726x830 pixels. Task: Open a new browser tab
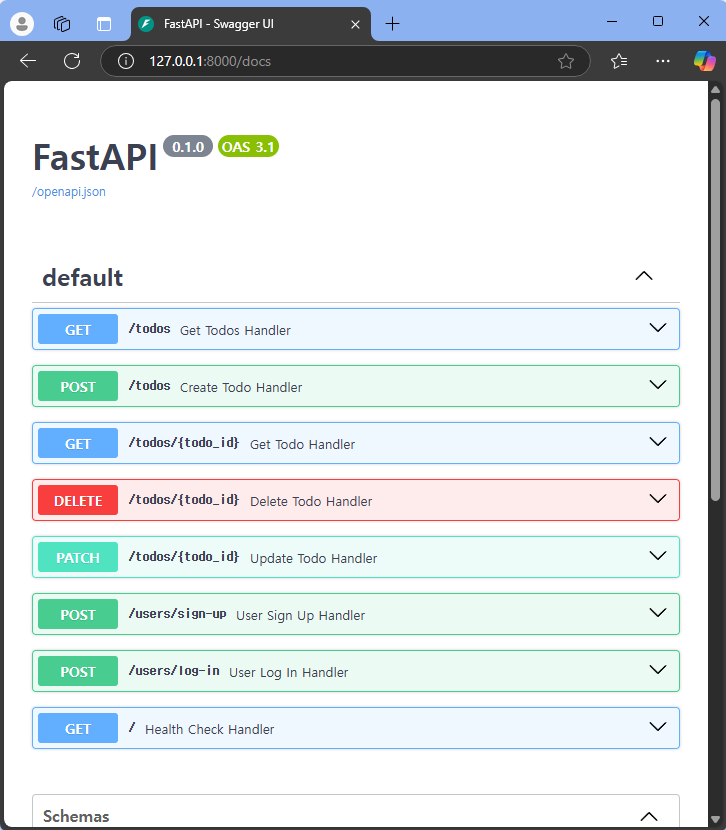click(x=392, y=24)
